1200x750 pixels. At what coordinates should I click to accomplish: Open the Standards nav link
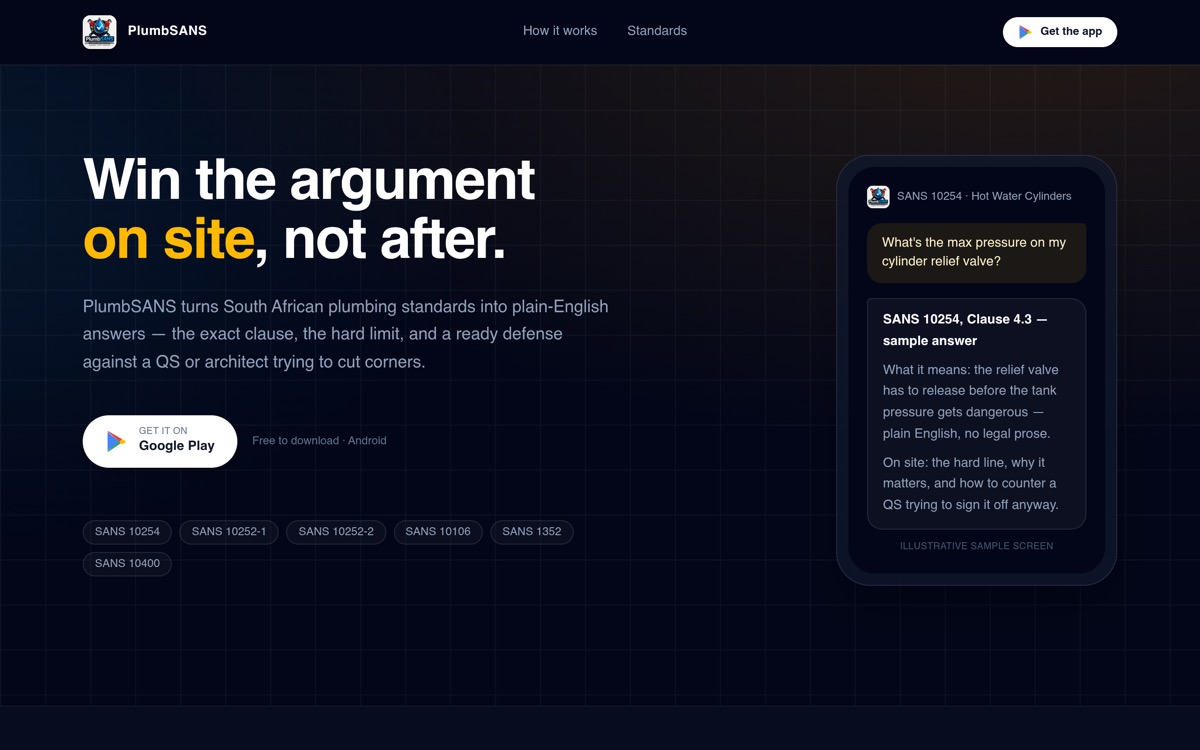click(657, 31)
